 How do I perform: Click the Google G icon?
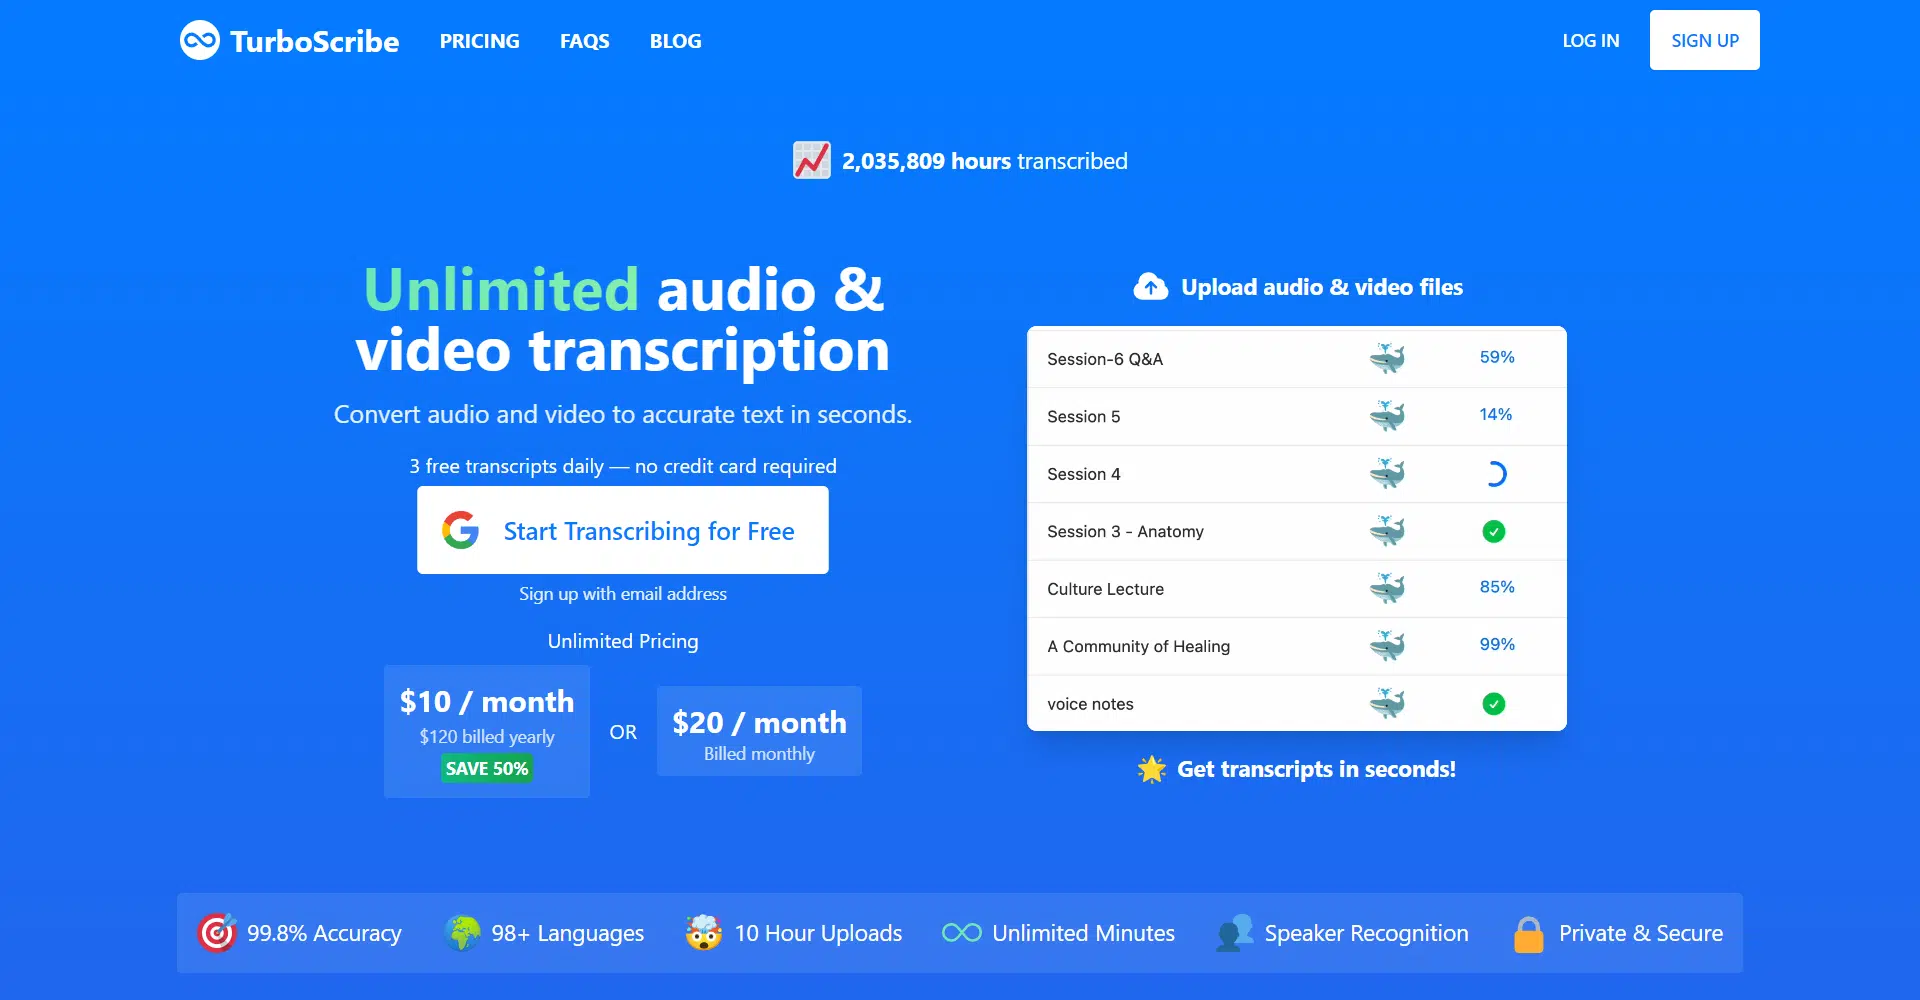click(461, 530)
